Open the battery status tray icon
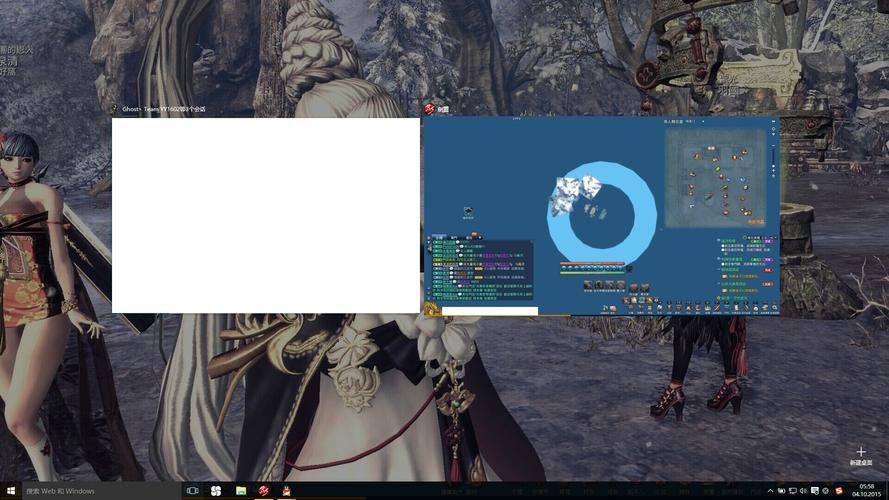The width and height of the screenshot is (889, 500). coord(781,491)
